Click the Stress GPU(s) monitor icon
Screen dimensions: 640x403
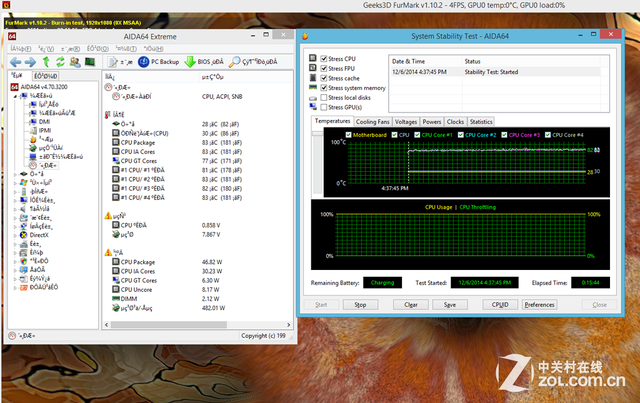tap(313, 107)
